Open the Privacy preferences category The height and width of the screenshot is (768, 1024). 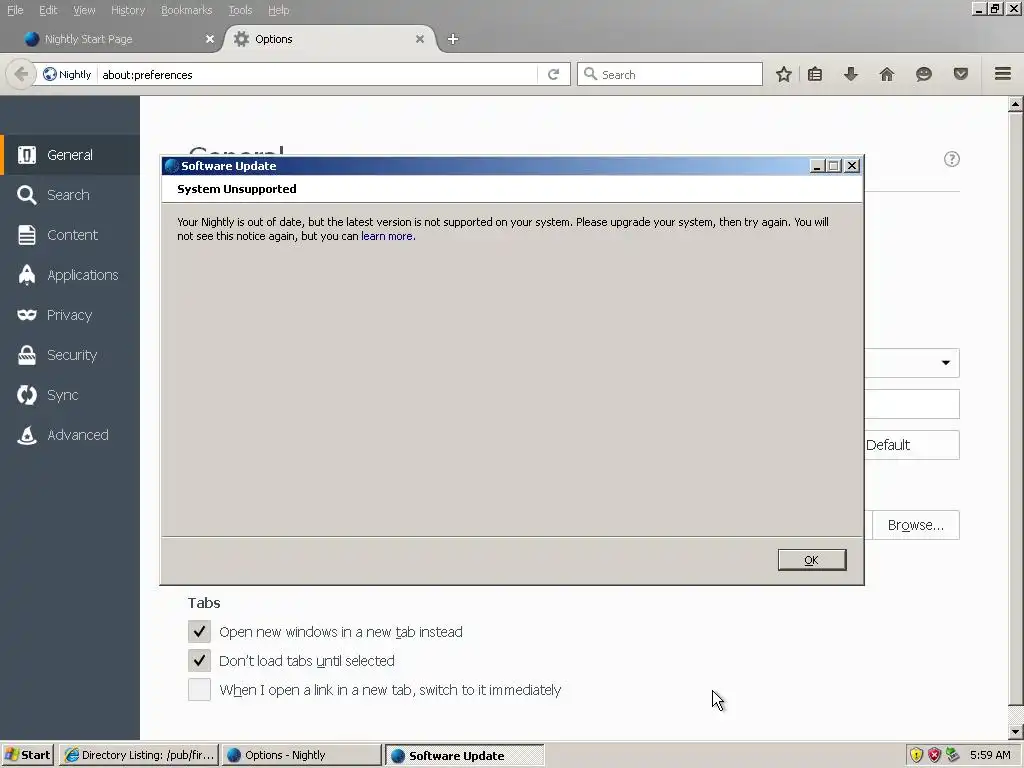(70, 315)
